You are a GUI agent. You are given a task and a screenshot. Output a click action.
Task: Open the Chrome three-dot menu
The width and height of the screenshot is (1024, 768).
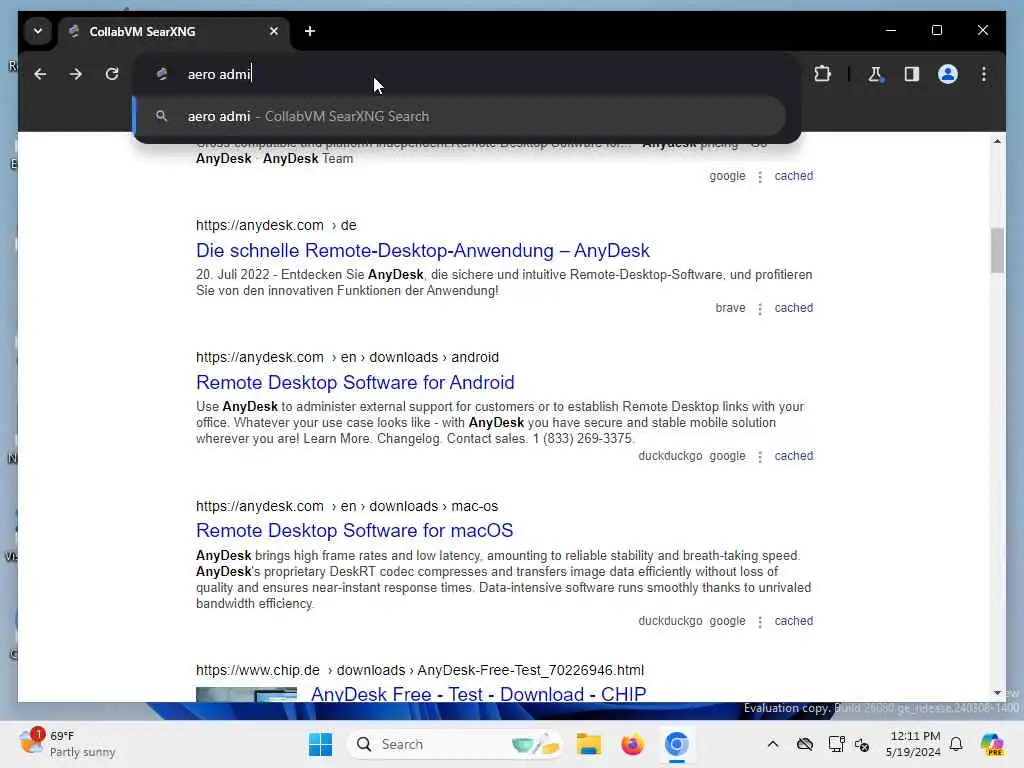pyautogui.click(x=984, y=74)
